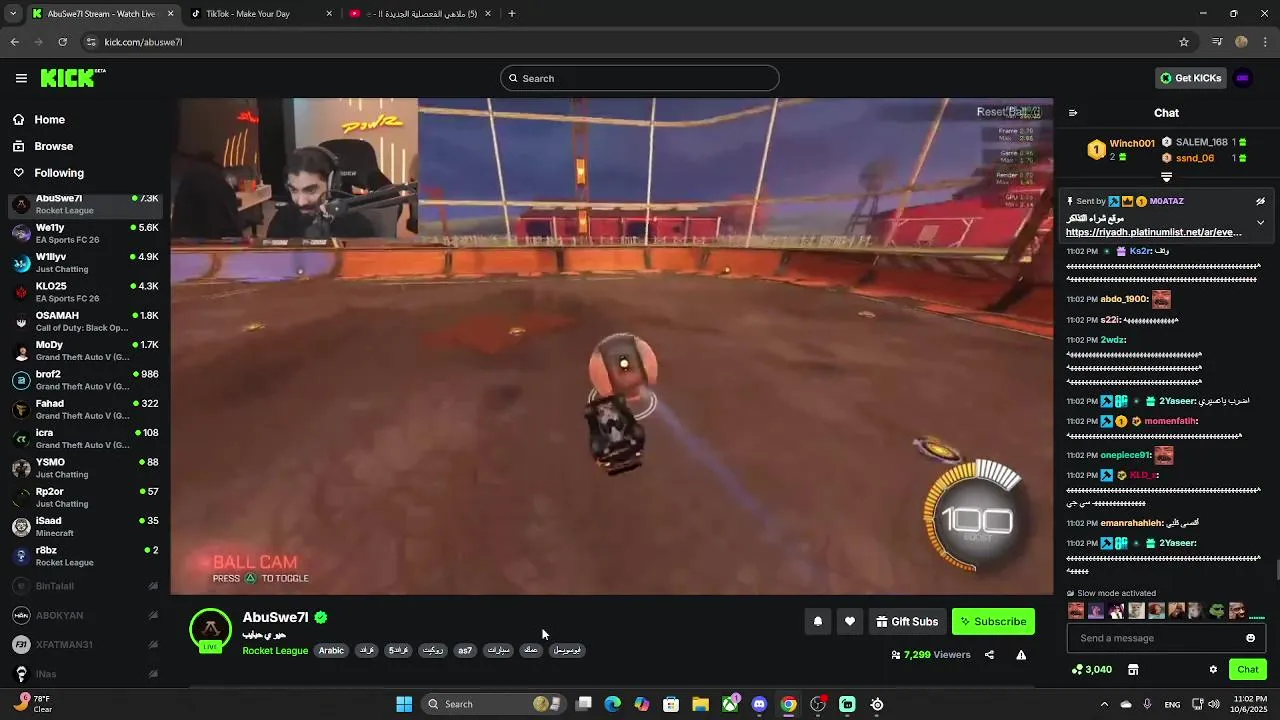This screenshot has height=720, width=1280.
Task: Switch to the TikTok browser tab
Action: point(261,14)
